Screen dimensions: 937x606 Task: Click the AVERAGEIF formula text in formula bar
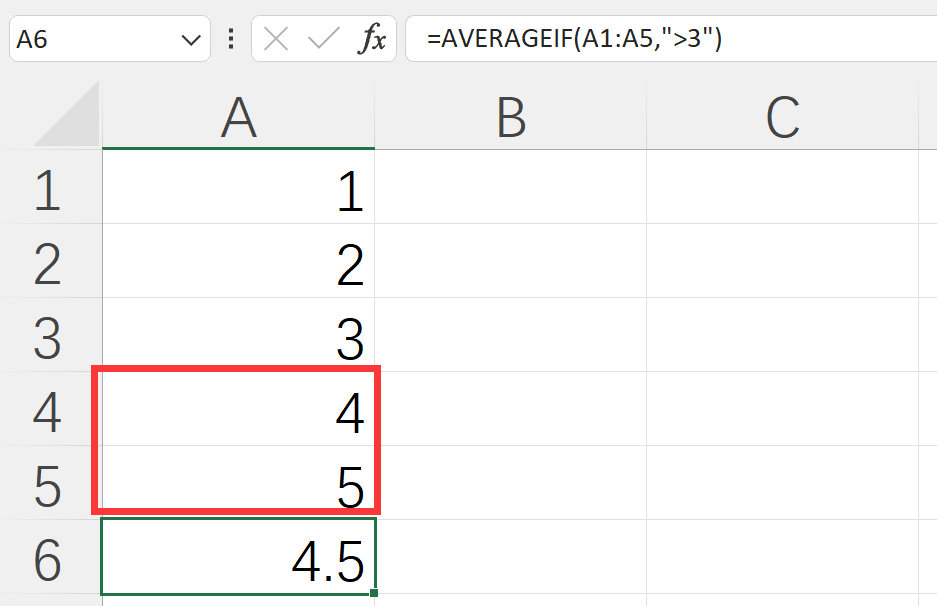point(574,40)
